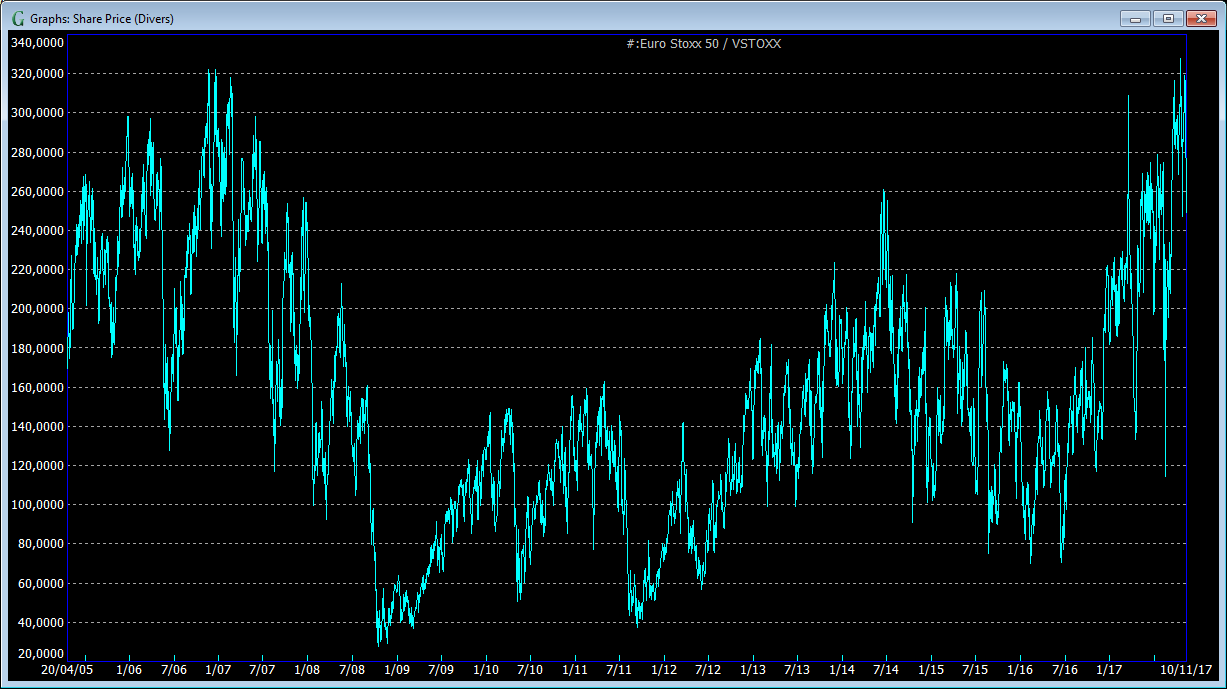The image size is (1227, 689).
Task: Click the green G application icon
Action: point(17,18)
